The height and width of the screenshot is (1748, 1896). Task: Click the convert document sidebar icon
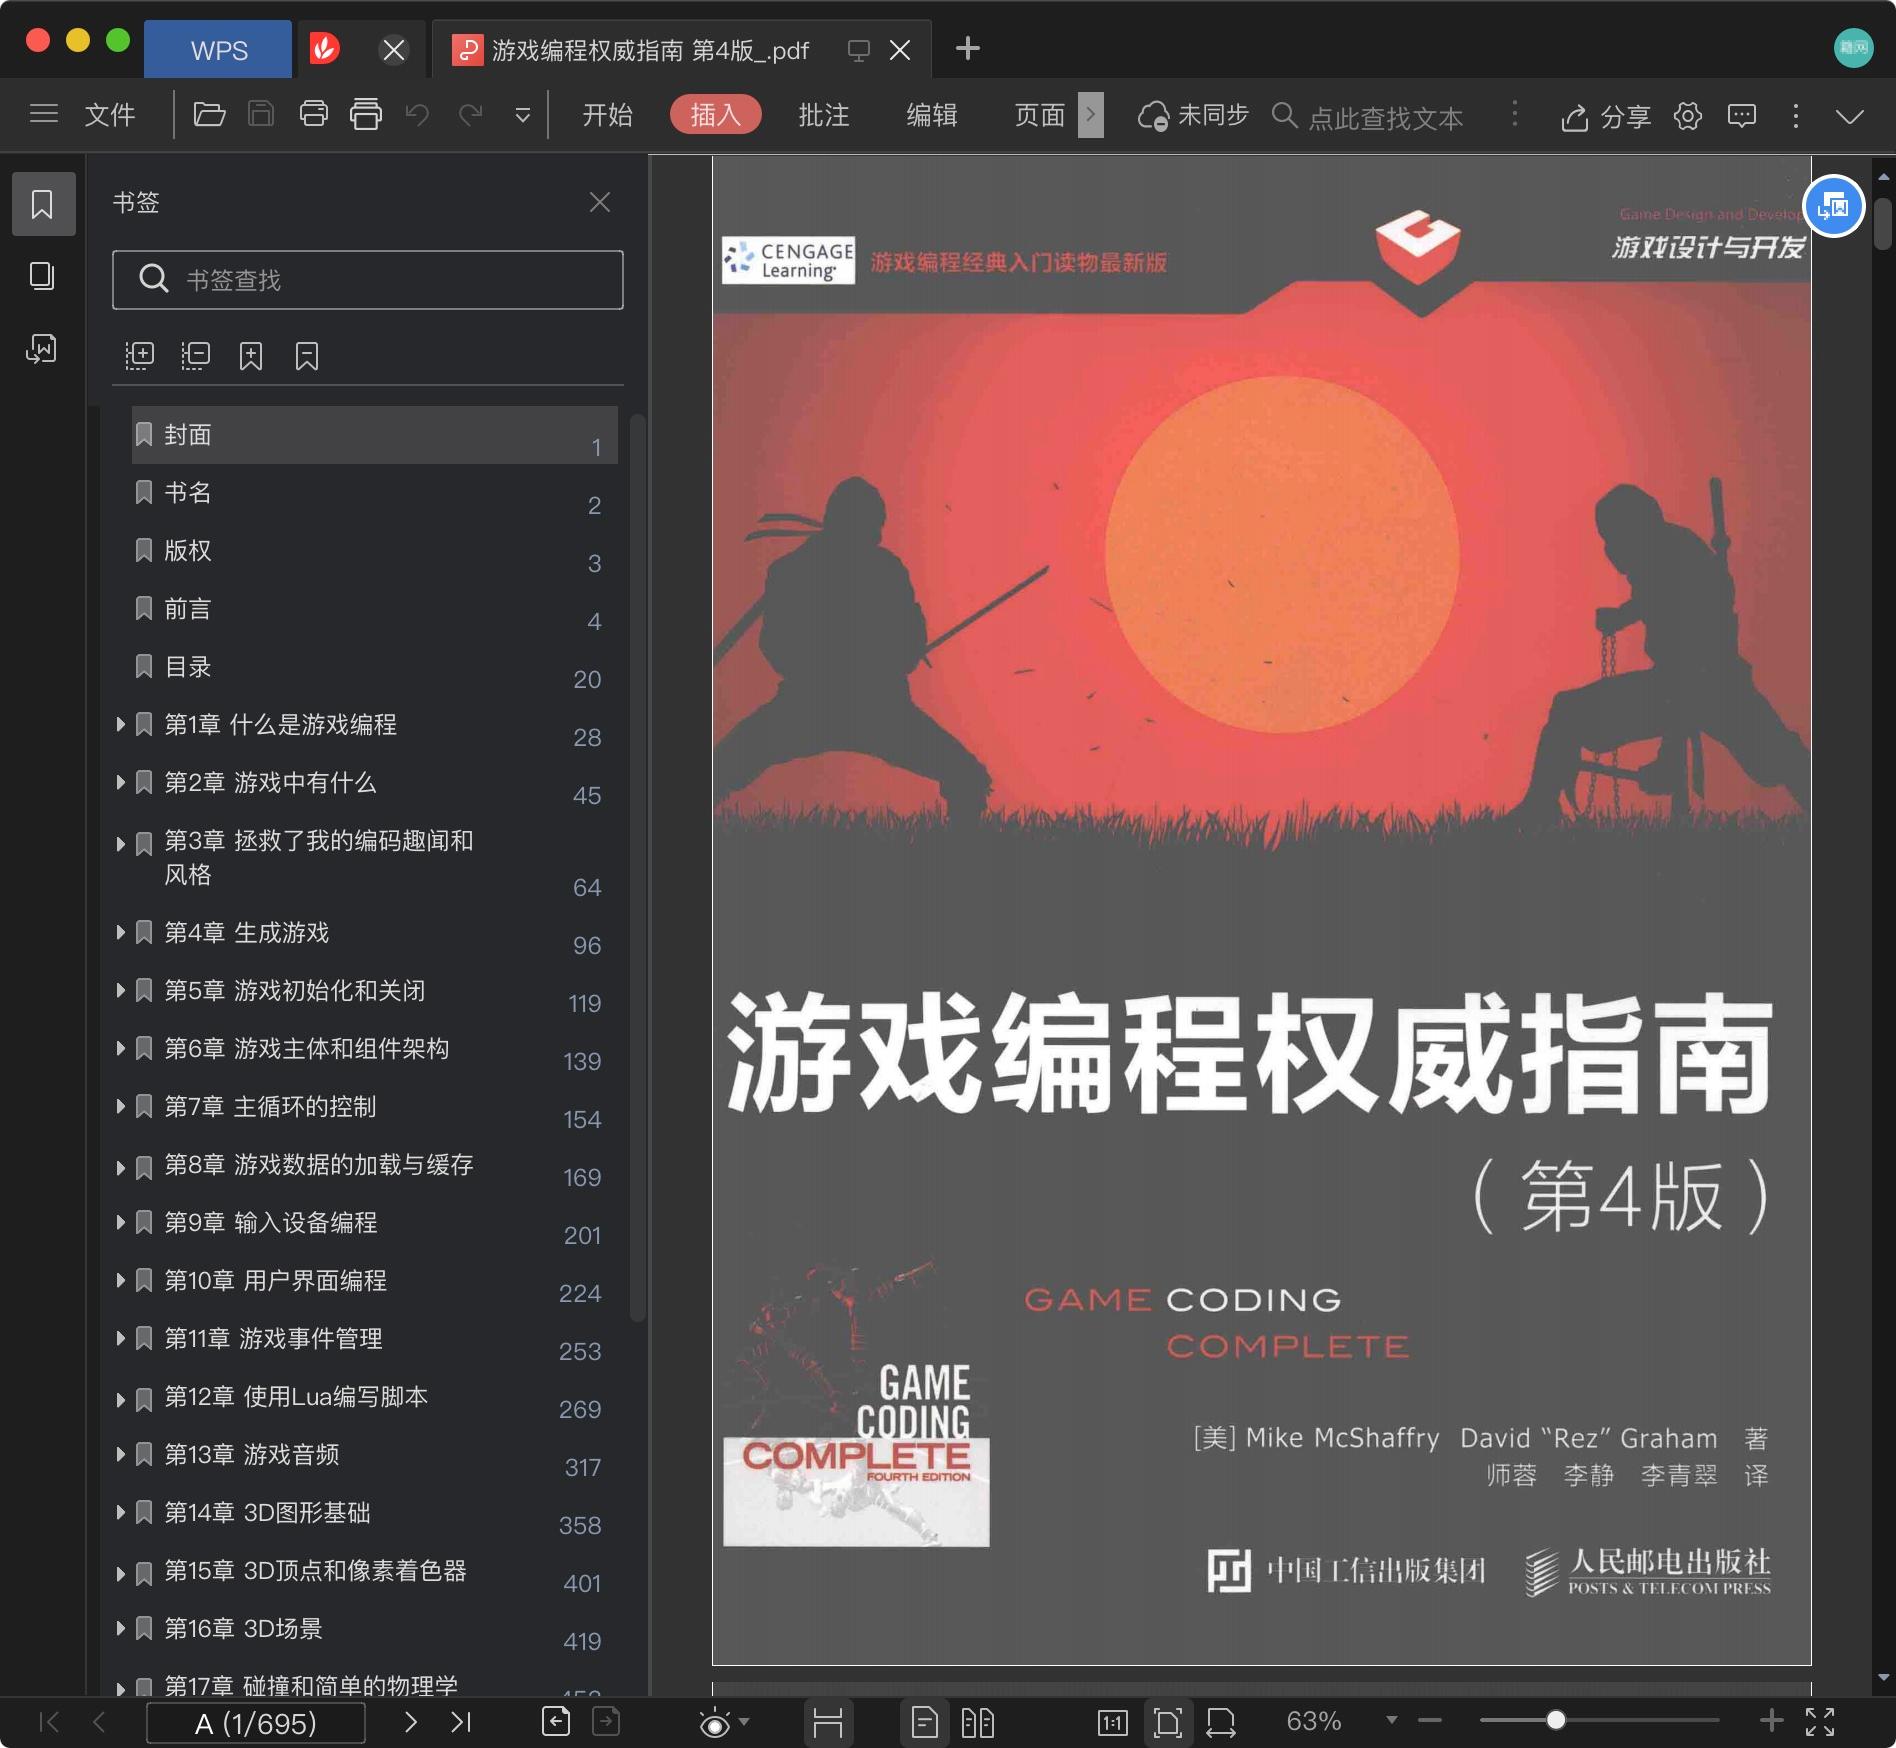pos(42,348)
